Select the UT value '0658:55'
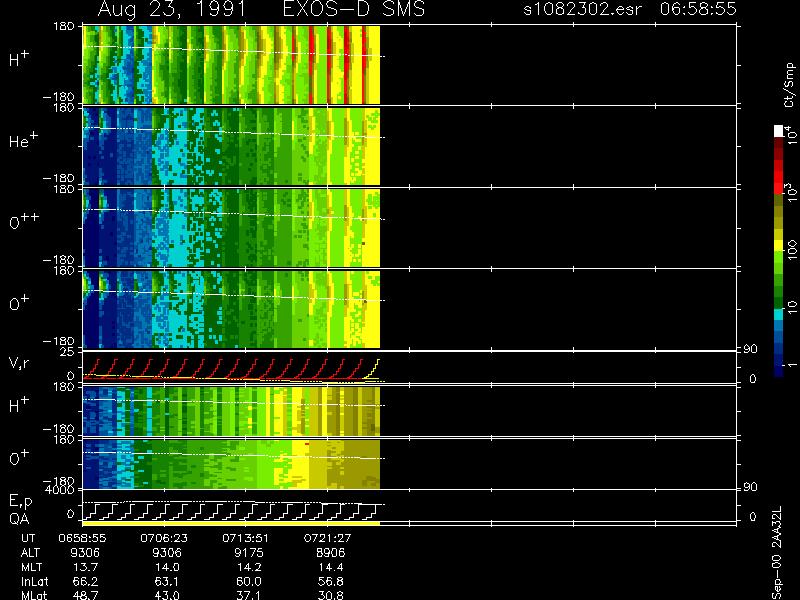Screen dimensions: 800x600 click(82, 538)
